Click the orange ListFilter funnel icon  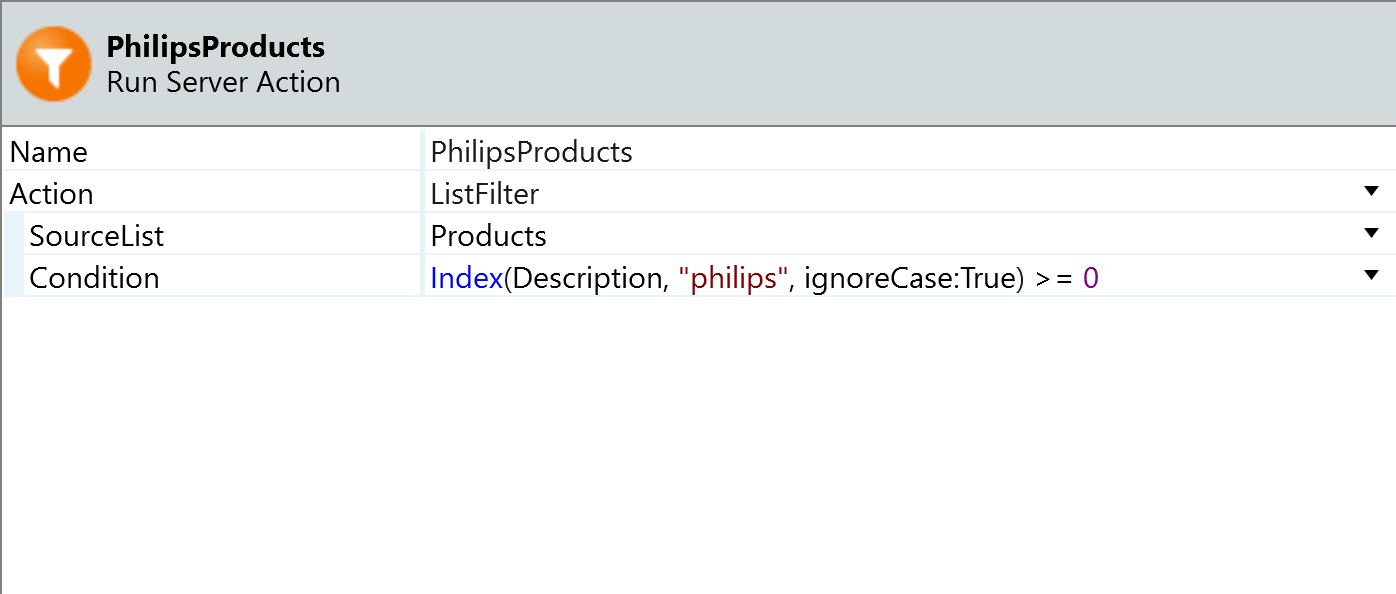pyautogui.click(x=54, y=64)
